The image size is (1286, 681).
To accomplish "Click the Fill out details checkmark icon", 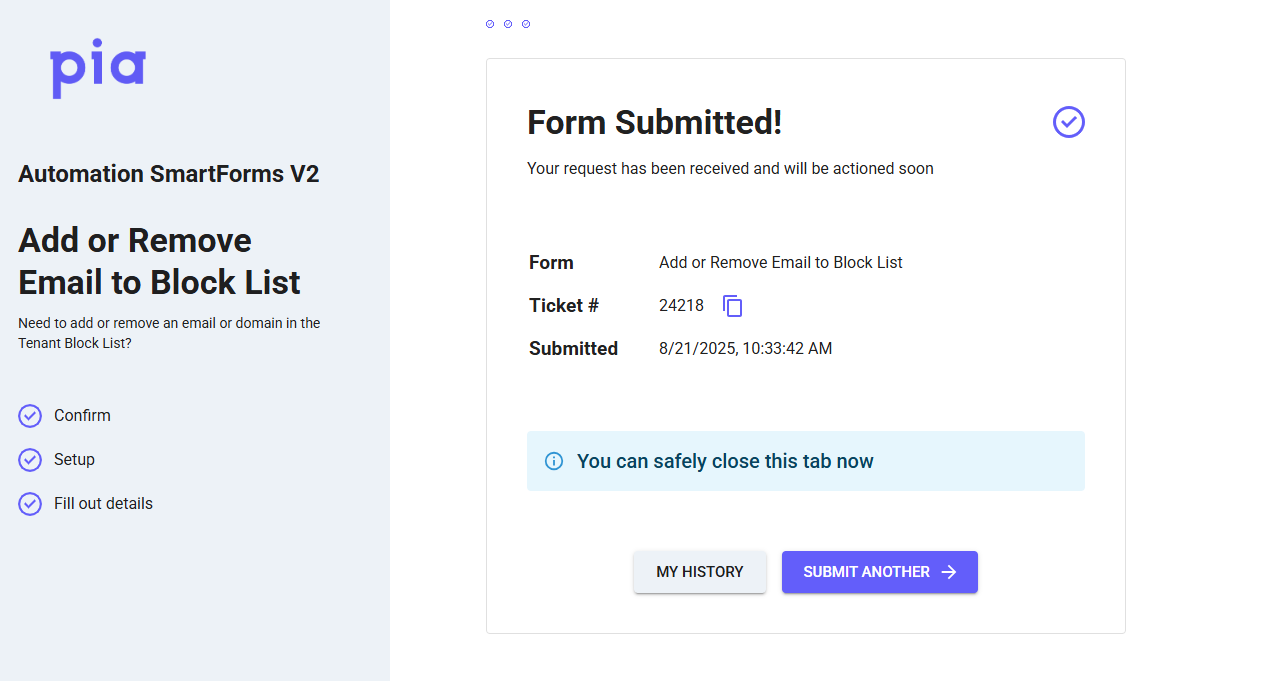I will click(x=30, y=504).
